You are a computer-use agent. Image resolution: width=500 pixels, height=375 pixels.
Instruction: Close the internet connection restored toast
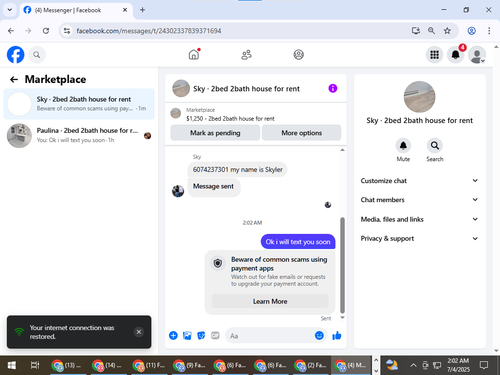(139, 332)
